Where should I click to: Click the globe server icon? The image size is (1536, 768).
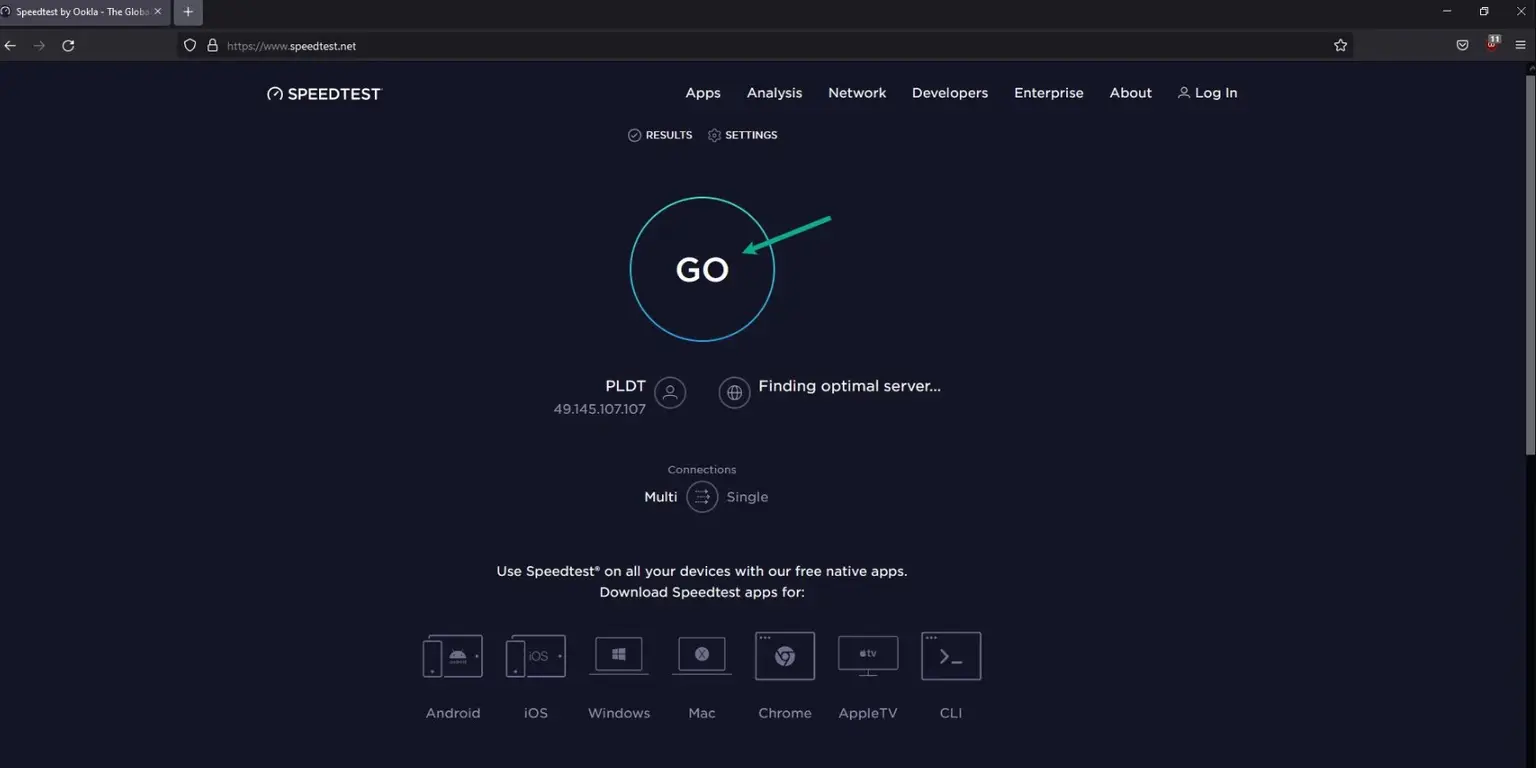(734, 393)
